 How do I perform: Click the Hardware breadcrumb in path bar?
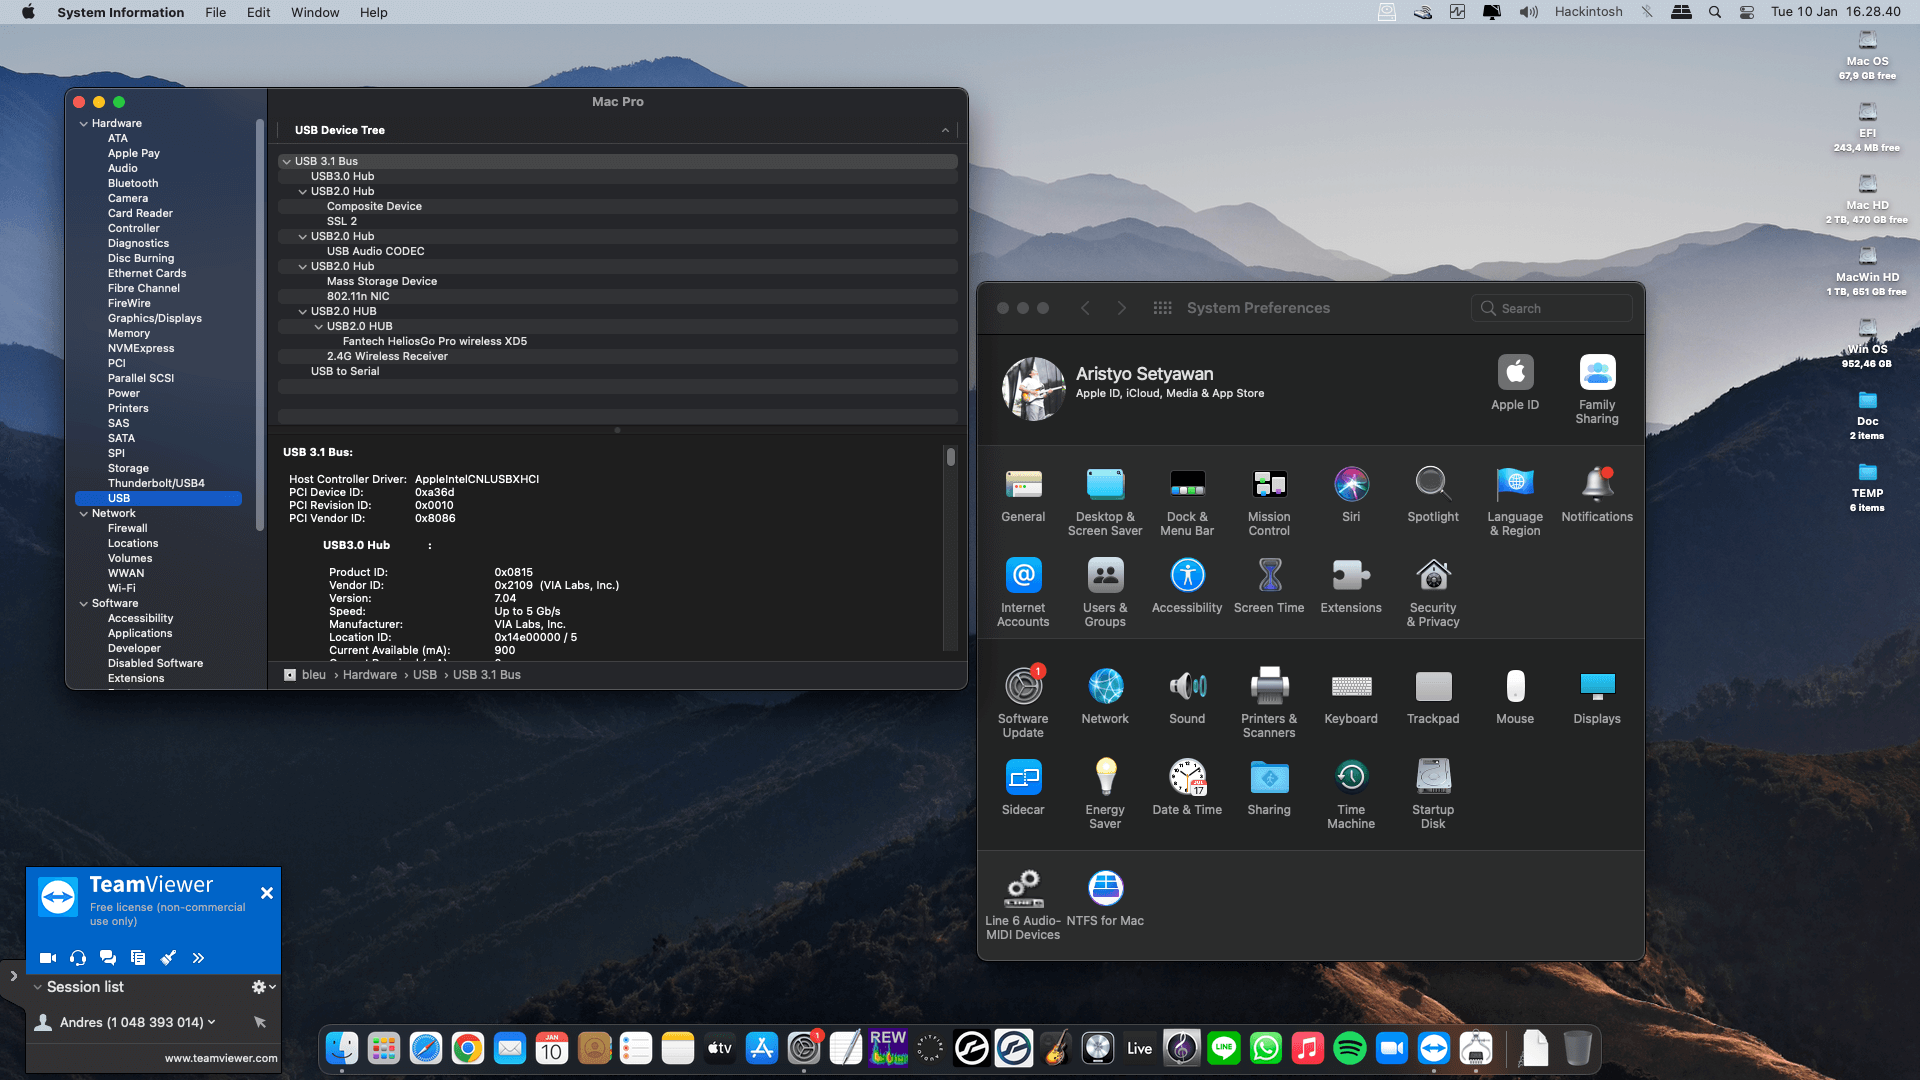click(x=370, y=675)
